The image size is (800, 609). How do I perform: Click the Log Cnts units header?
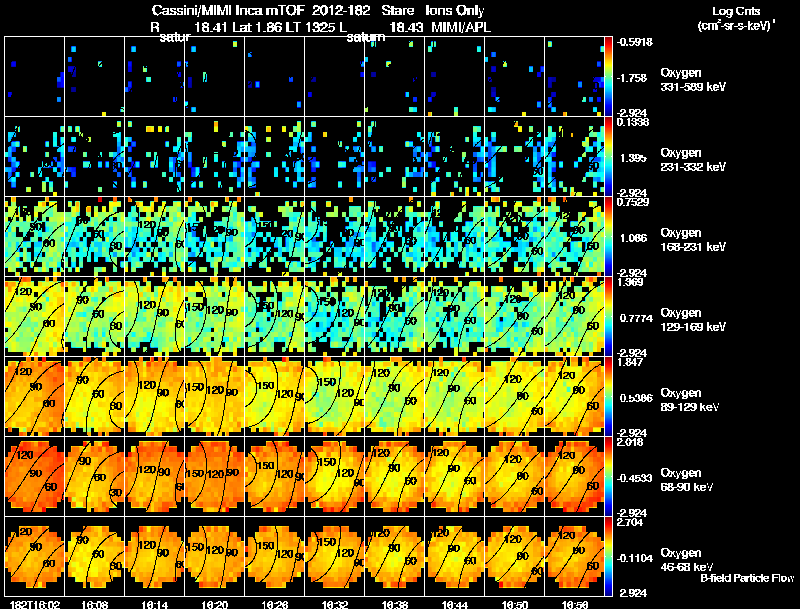(736, 18)
